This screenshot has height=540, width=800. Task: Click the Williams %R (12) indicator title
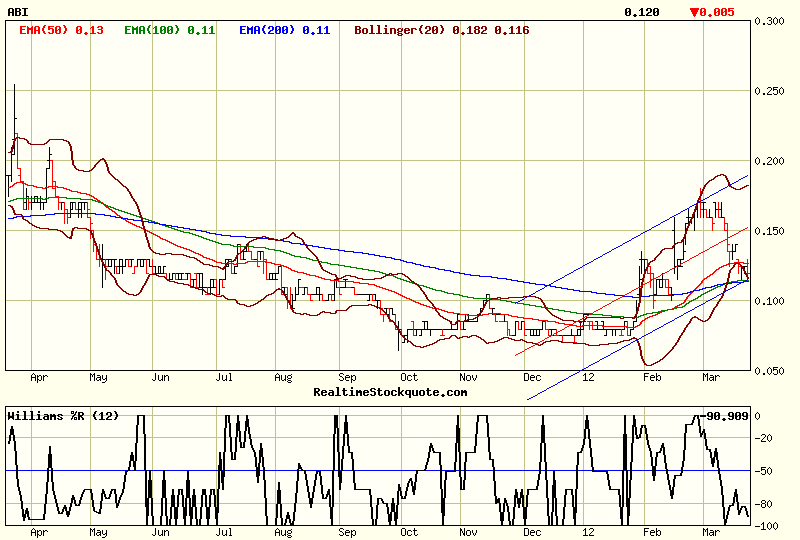pos(55,415)
